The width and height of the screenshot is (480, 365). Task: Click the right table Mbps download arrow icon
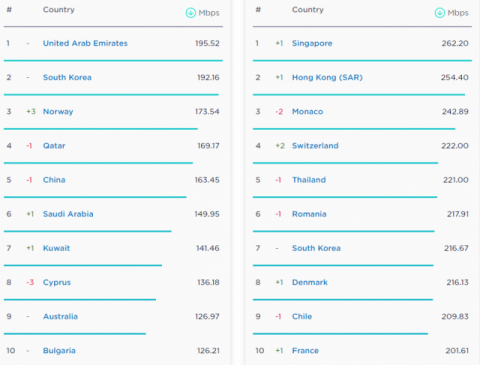click(440, 13)
